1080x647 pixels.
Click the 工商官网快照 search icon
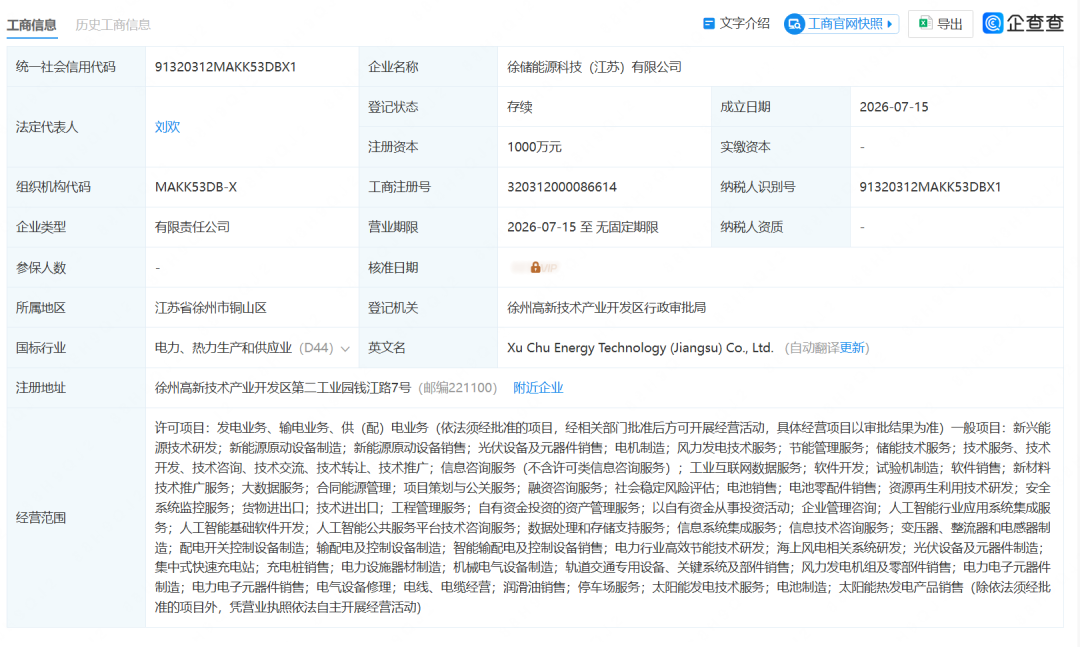point(794,24)
